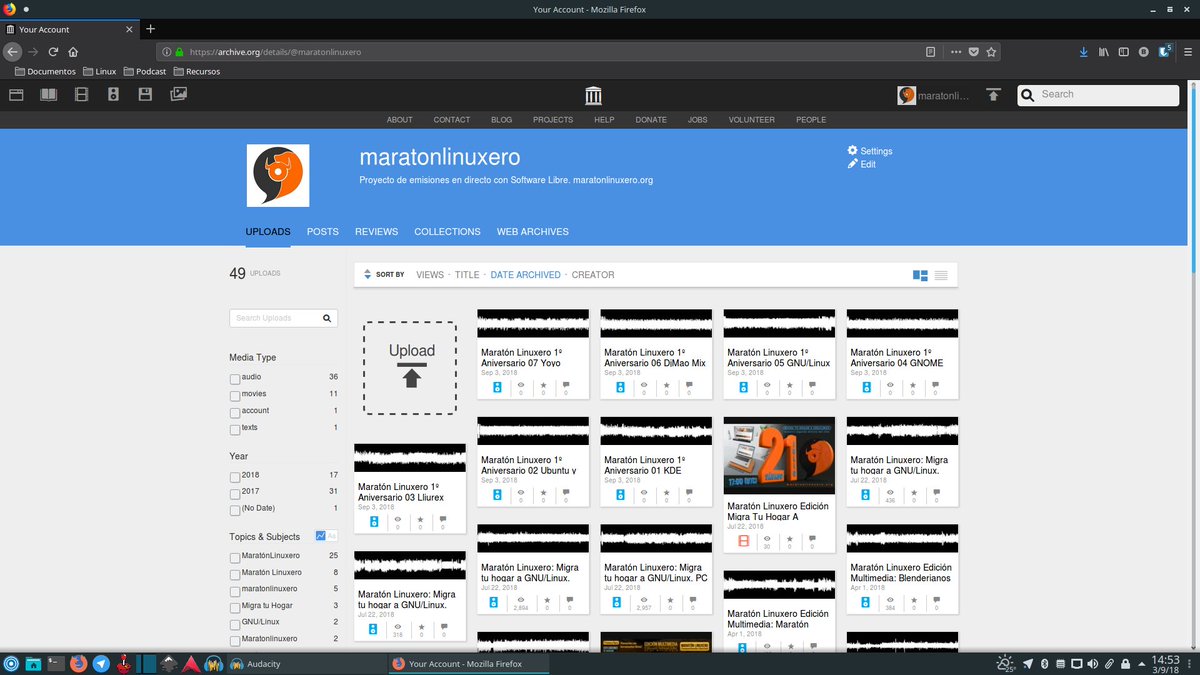Open the COLLECTIONS tab
The image size is (1200, 675).
[x=447, y=232]
